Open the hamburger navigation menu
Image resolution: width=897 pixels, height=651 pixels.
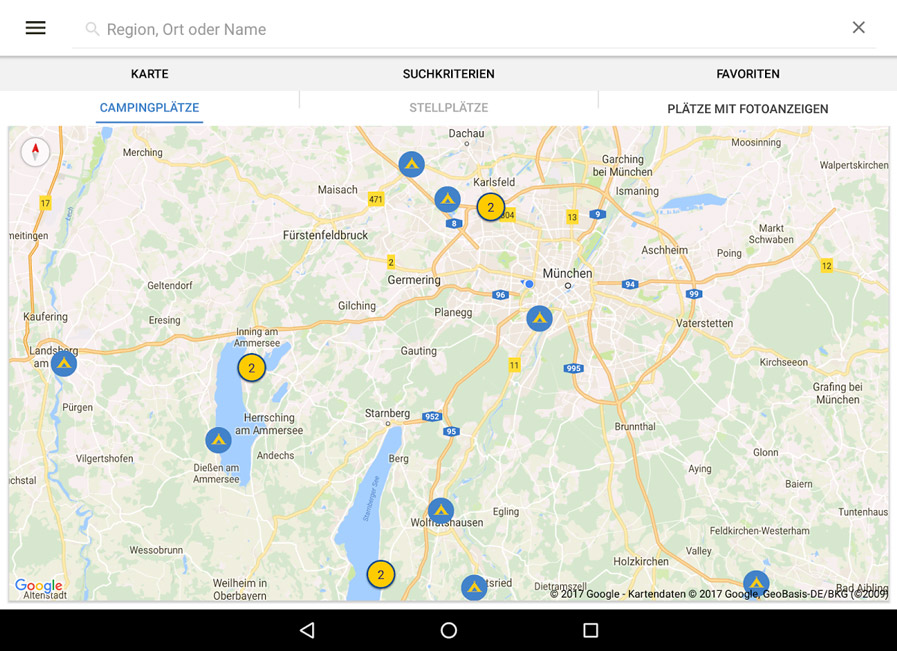pyautogui.click(x=35, y=27)
